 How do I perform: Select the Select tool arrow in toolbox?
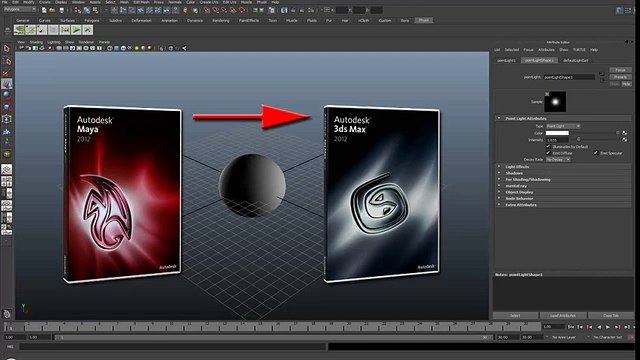(7, 49)
